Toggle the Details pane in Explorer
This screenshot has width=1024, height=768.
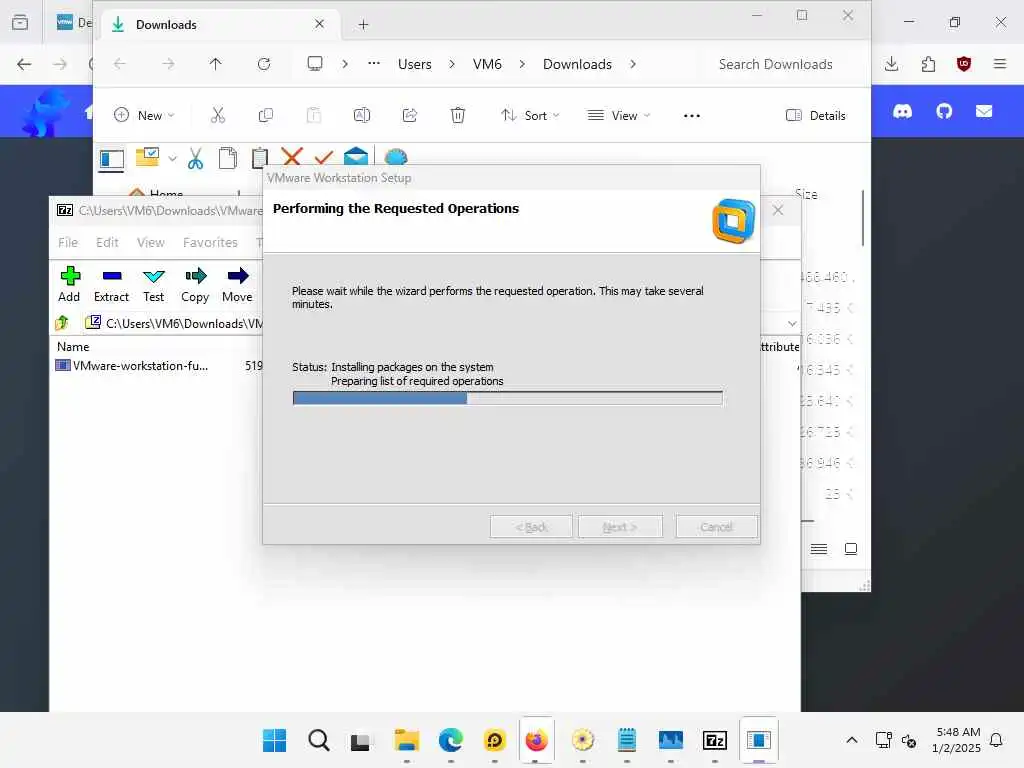coord(815,116)
